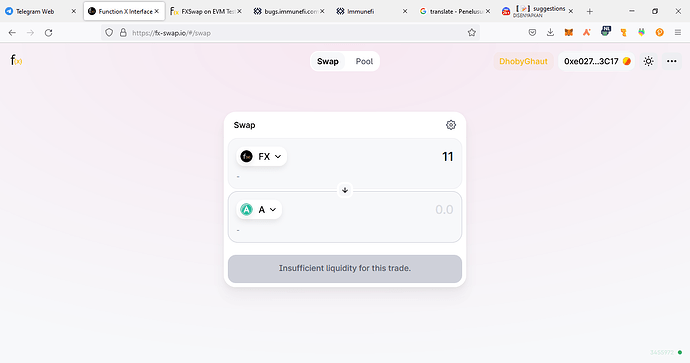The width and height of the screenshot is (690, 363).
Task: Open a new browser tab with plus
Action: click(x=590, y=11)
